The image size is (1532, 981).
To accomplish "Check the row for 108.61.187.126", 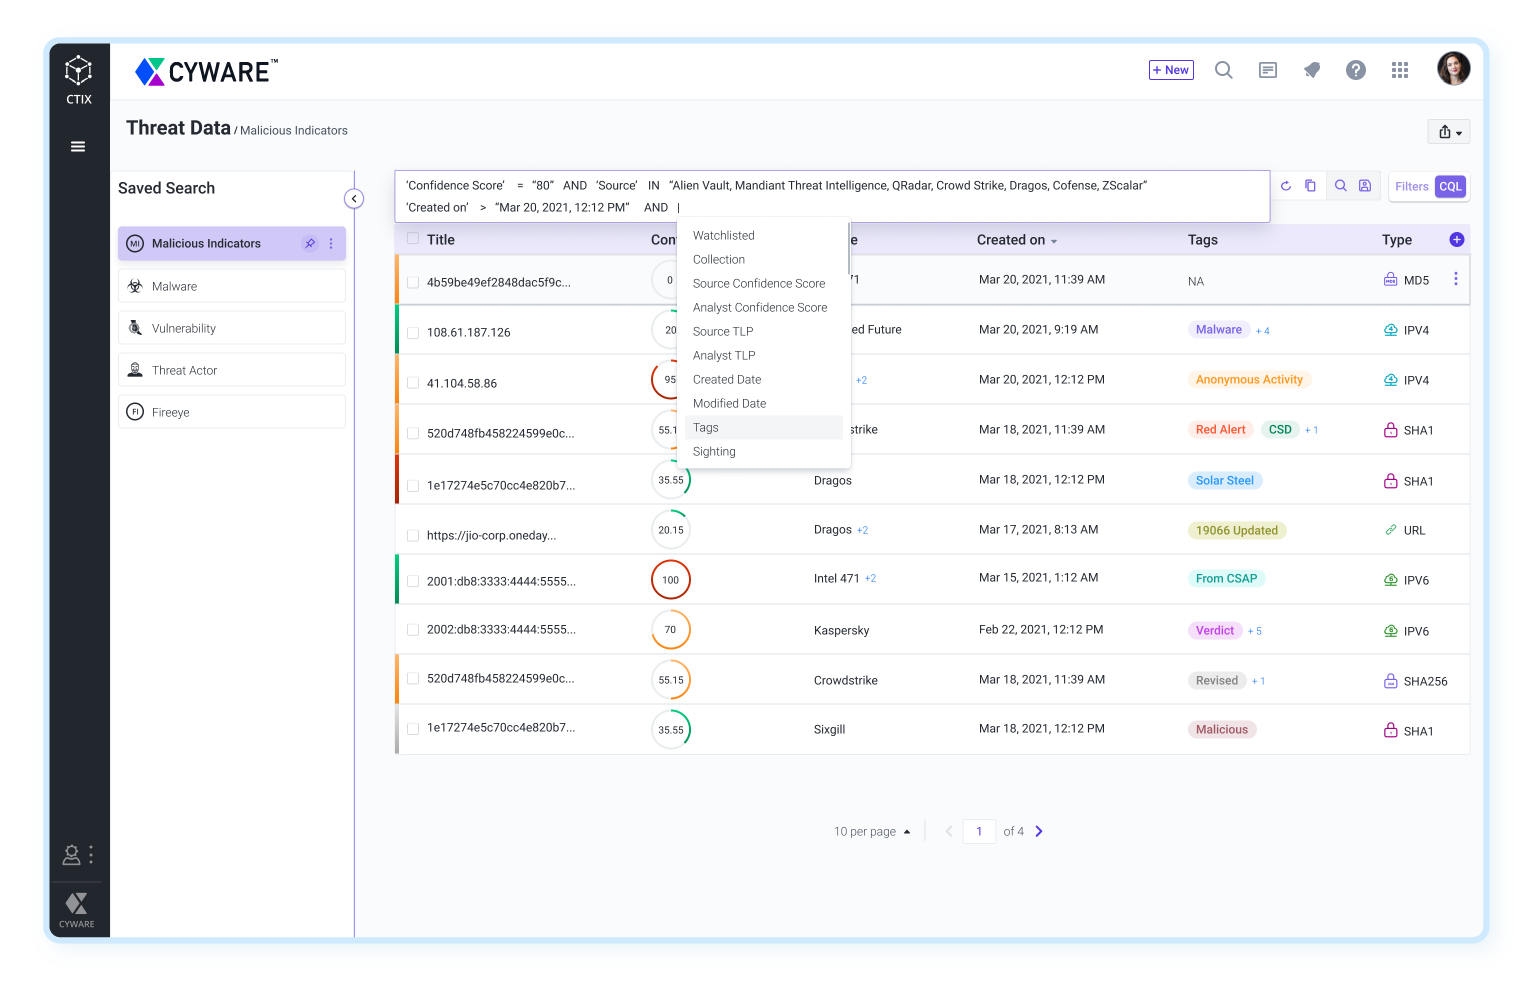I will tap(413, 333).
